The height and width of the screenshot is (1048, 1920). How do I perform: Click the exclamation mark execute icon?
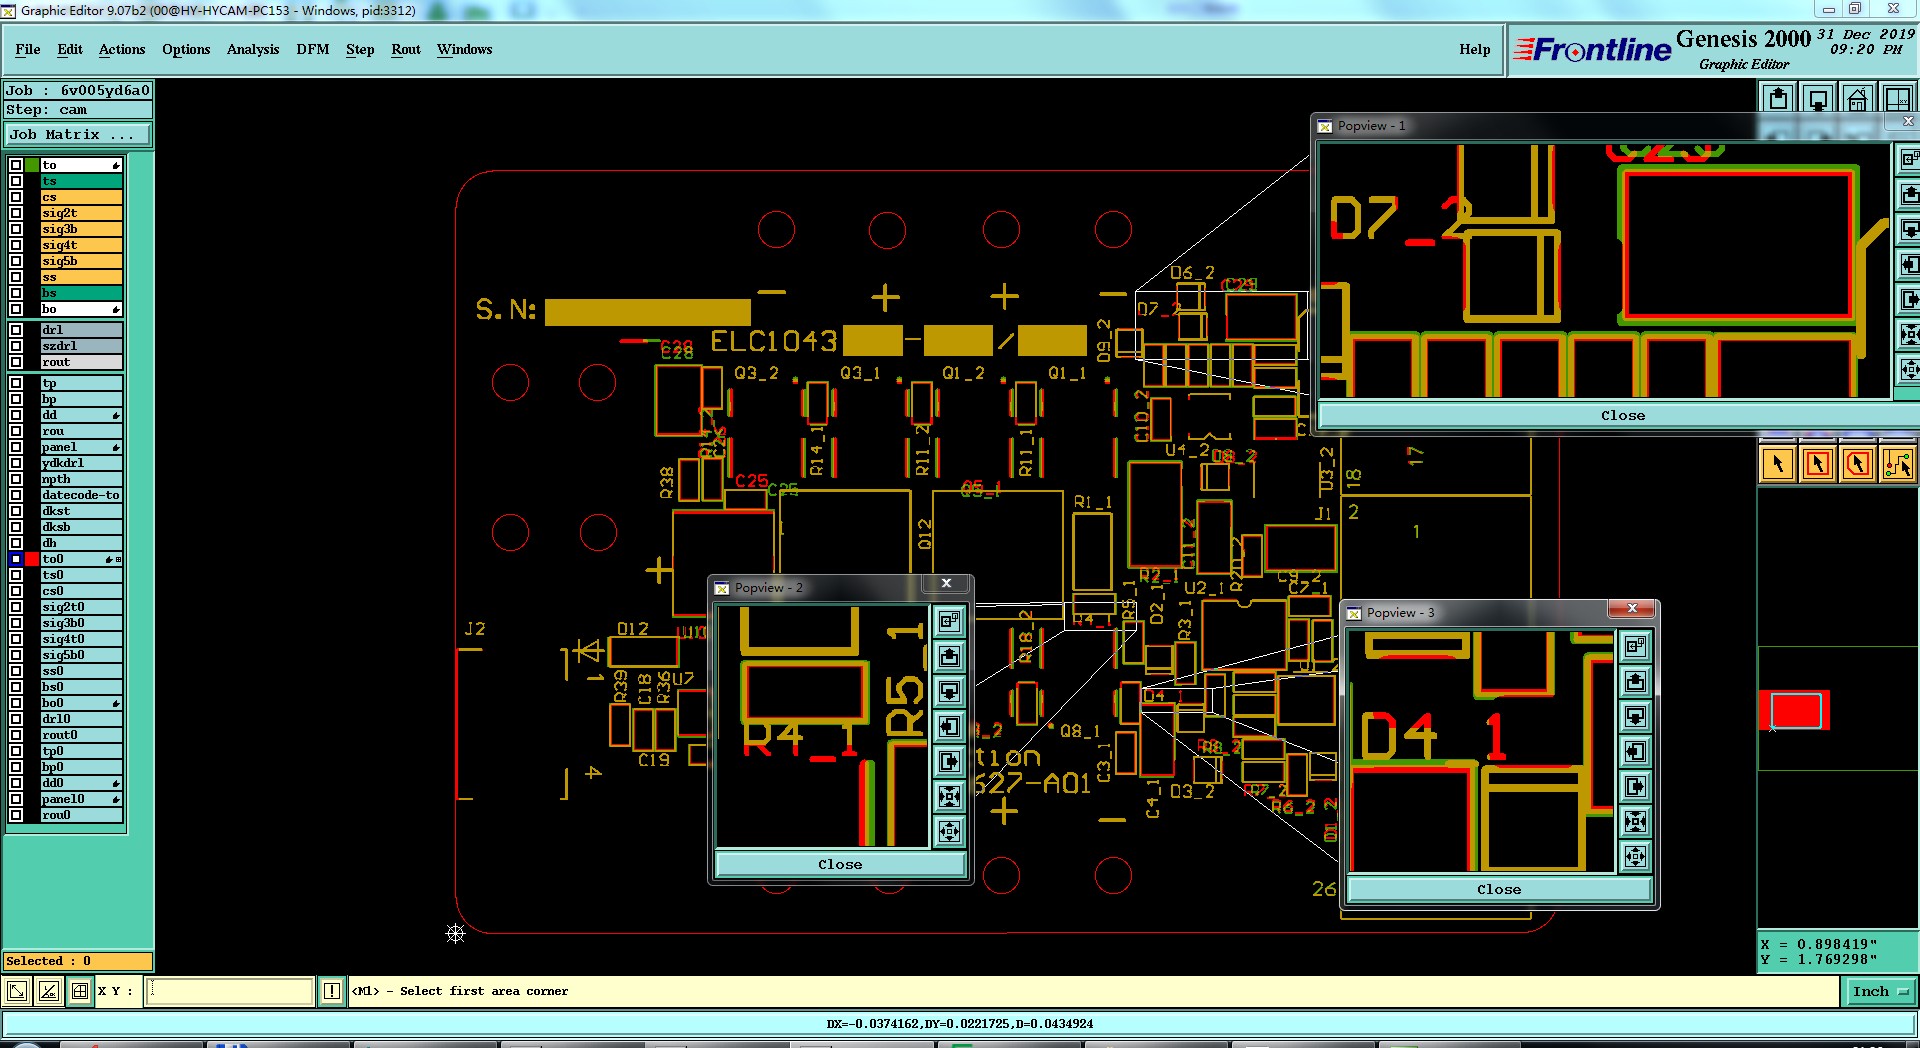click(332, 991)
